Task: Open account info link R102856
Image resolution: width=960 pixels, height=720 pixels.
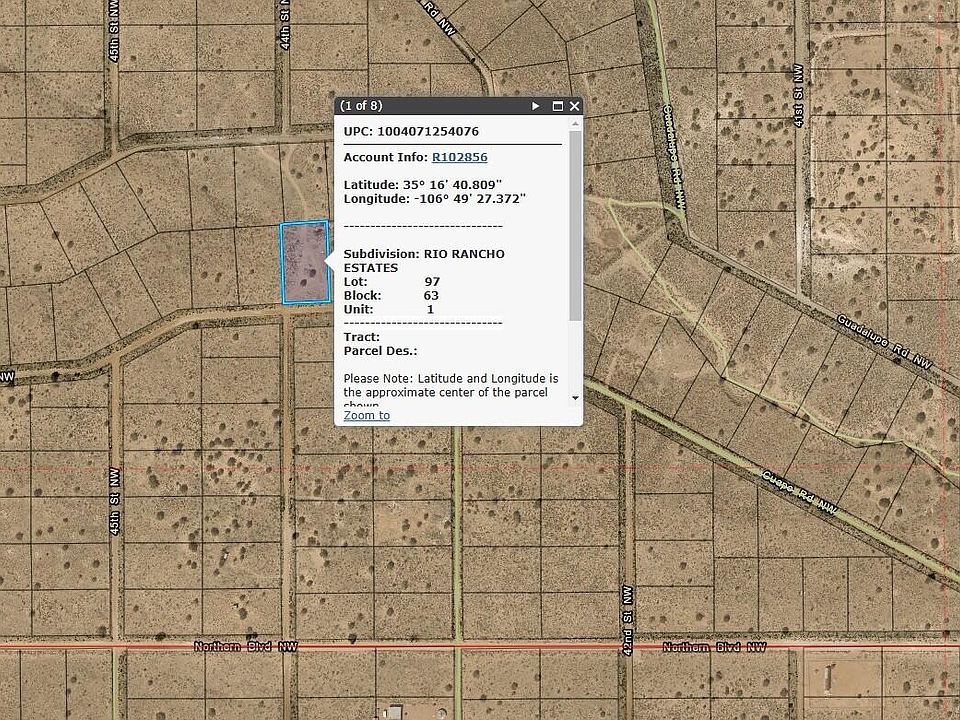Action: pos(459,157)
